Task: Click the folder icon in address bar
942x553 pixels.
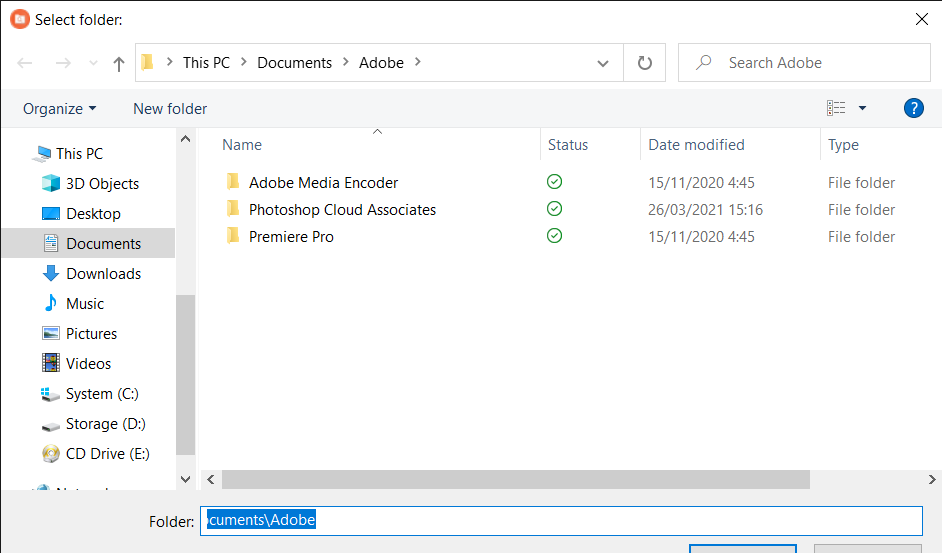Action: 147,63
